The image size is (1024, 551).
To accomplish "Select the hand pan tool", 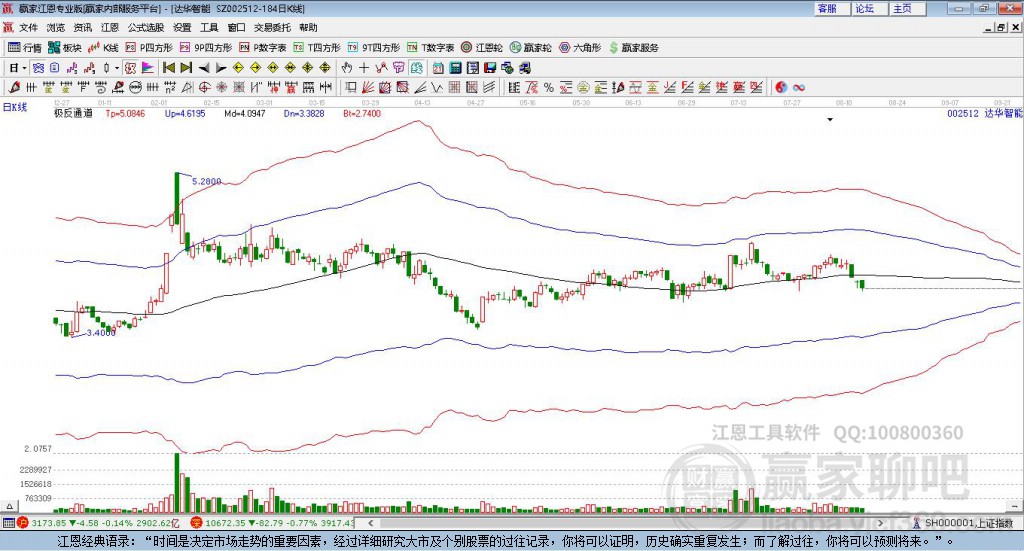I will [347, 68].
